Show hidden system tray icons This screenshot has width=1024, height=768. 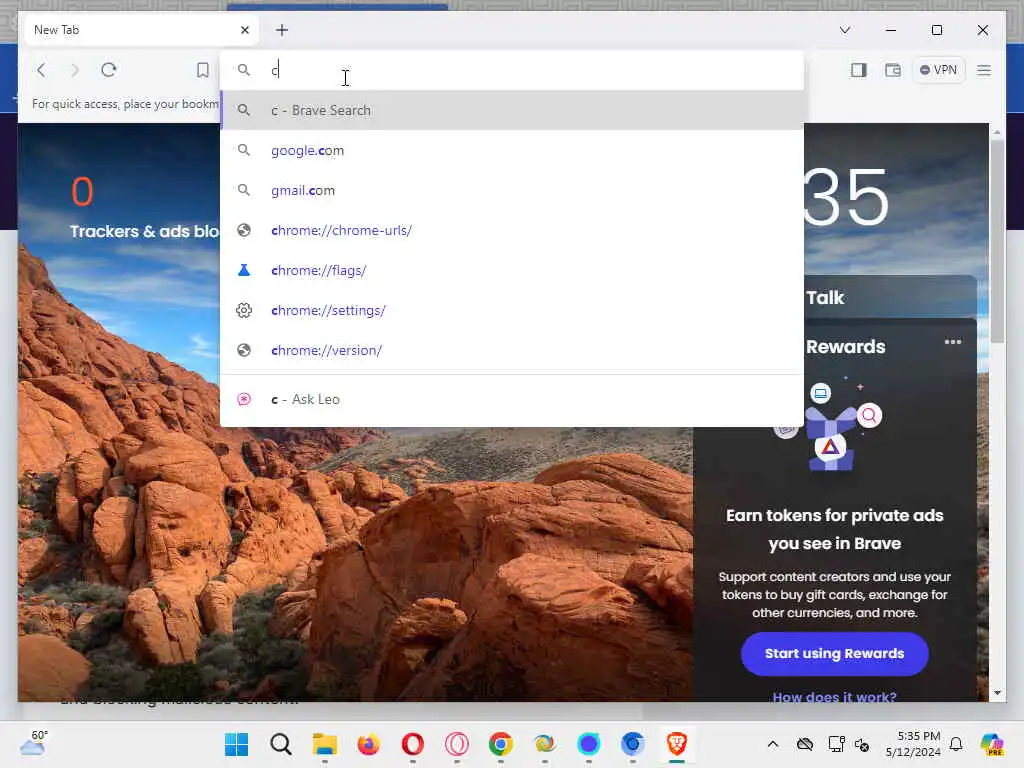click(773, 744)
